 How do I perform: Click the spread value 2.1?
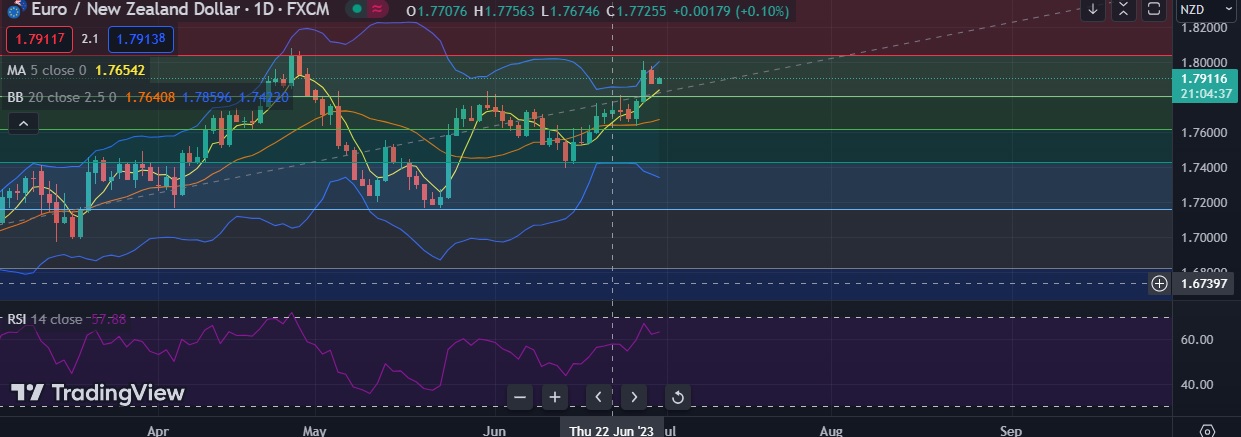click(x=90, y=40)
